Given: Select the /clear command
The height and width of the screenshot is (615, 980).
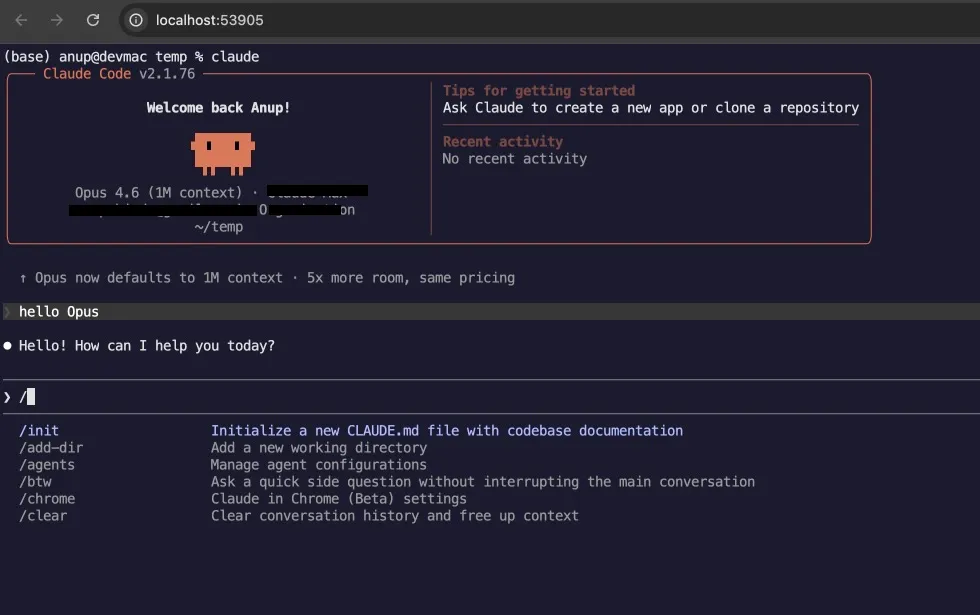Looking at the screenshot, I should click(42, 516).
